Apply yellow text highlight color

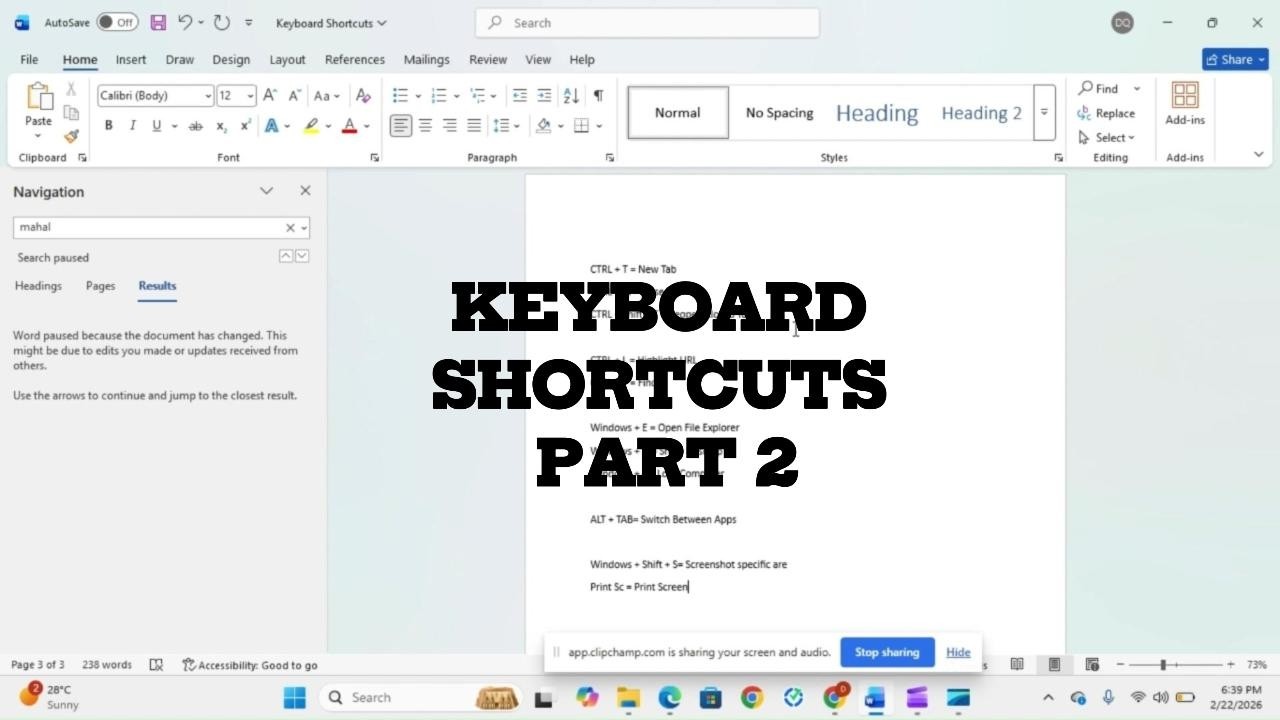click(x=312, y=125)
